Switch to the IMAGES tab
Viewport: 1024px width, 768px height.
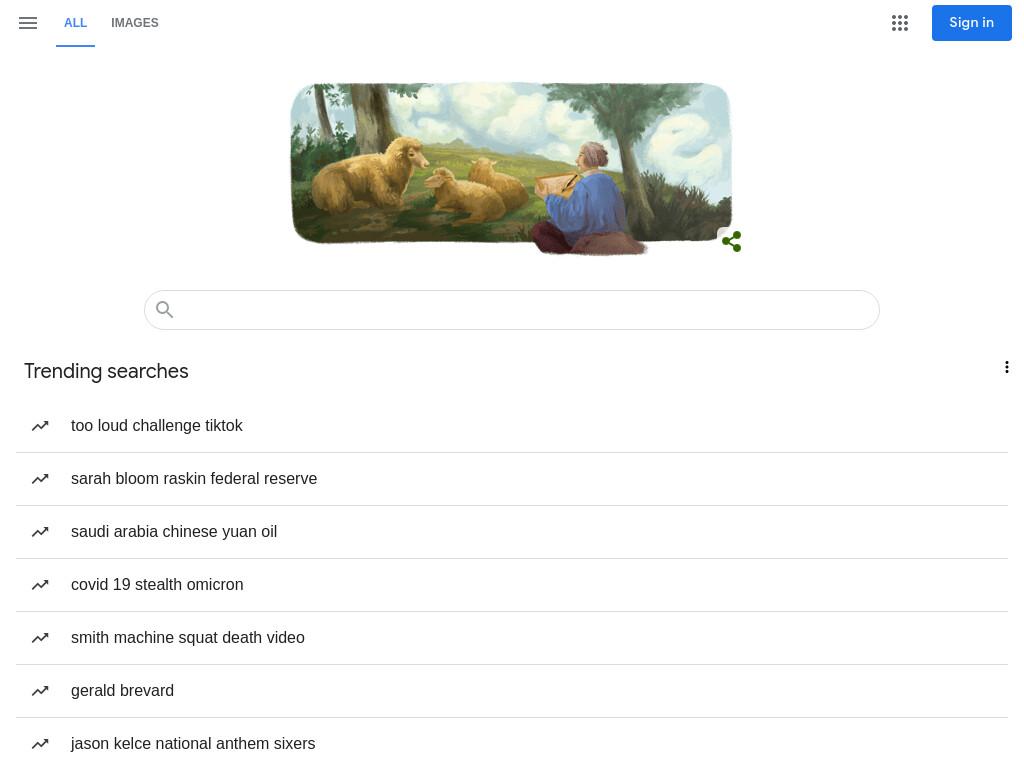click(135, 23)
